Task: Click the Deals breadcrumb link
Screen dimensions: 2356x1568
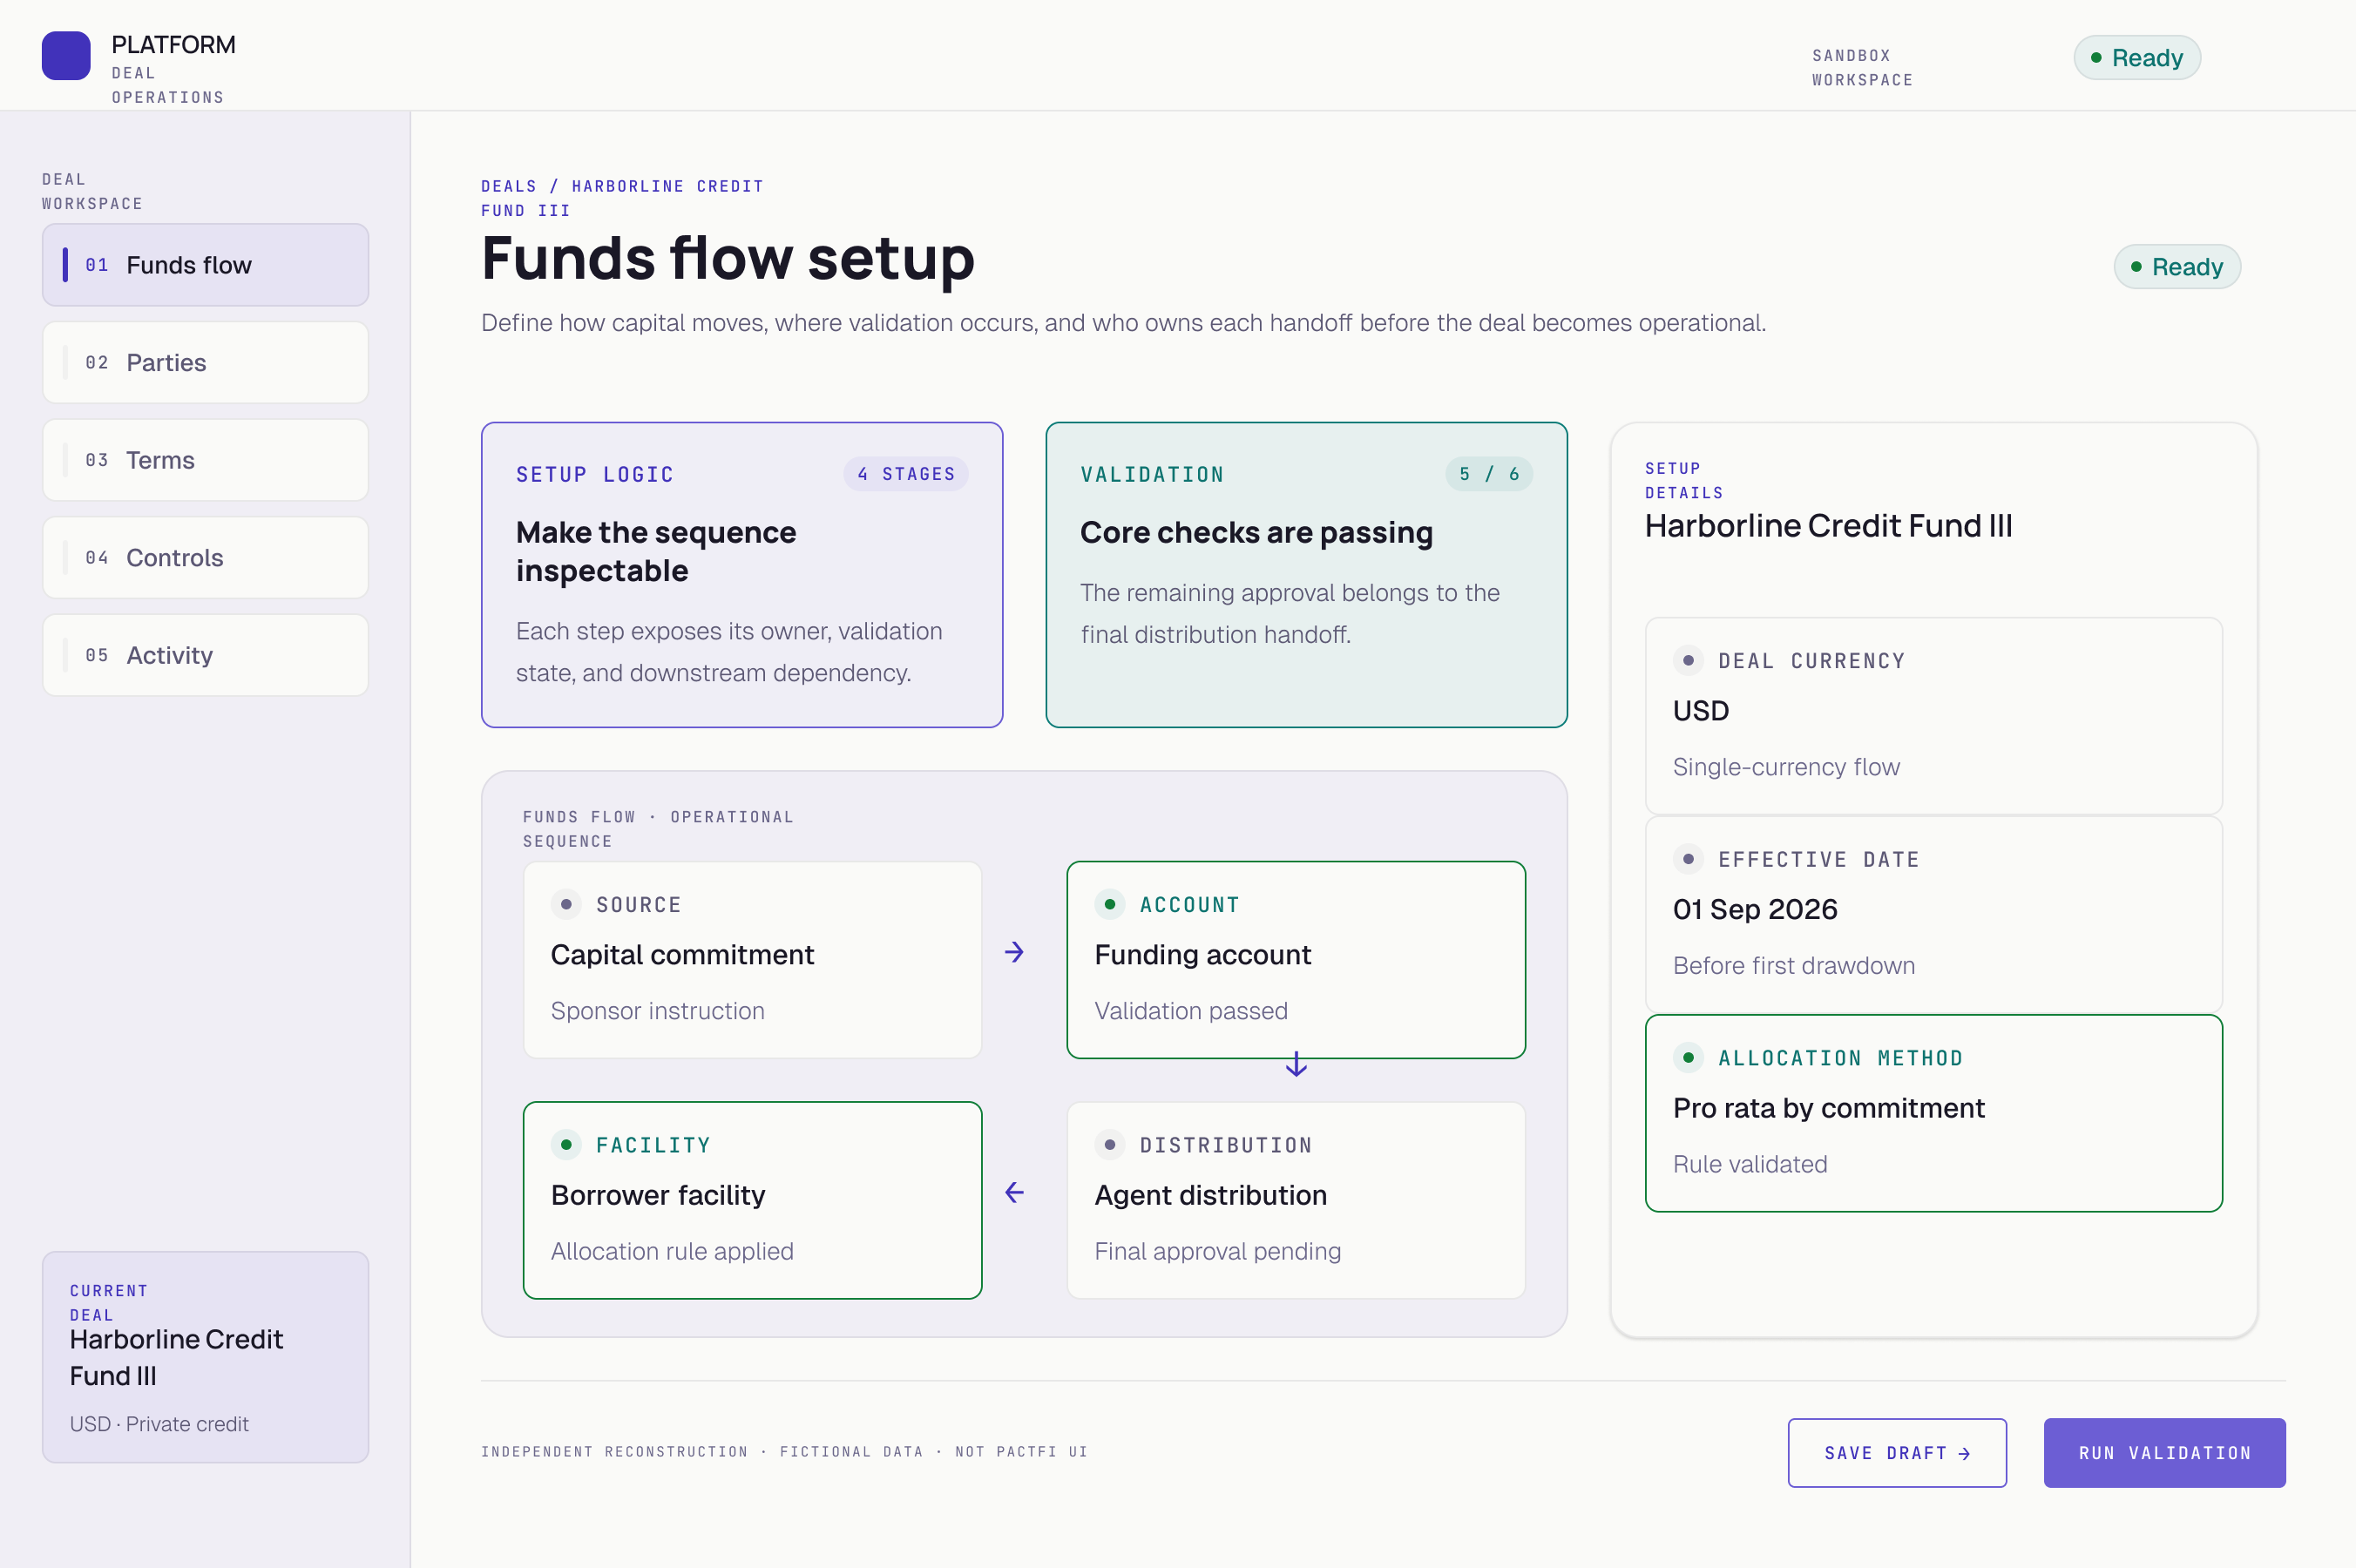Action: 509,186
